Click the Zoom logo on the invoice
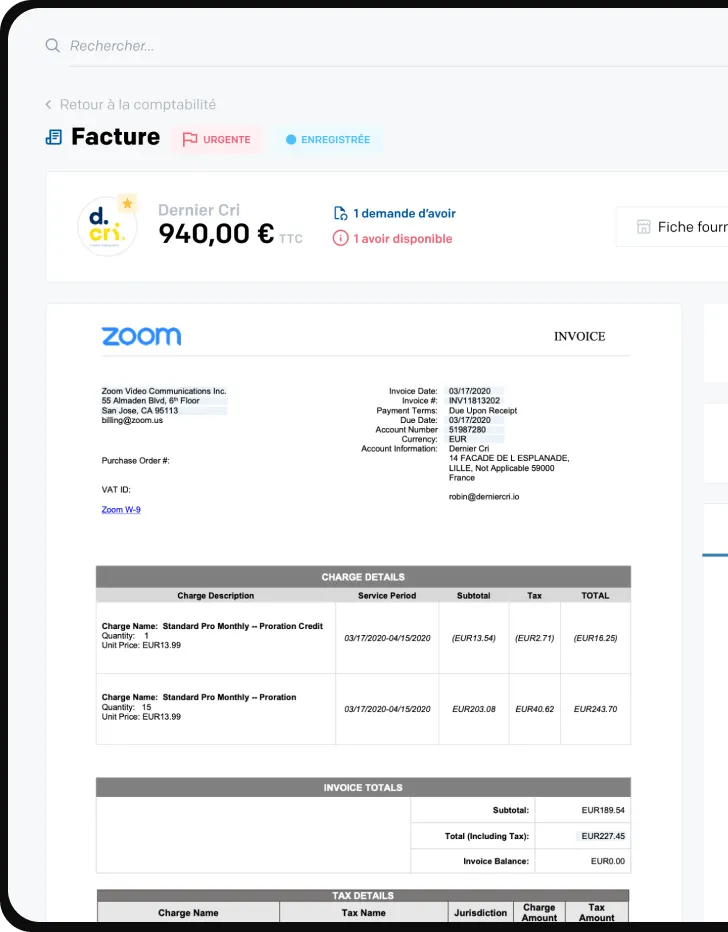This screenshot has height=932, width=728. point(141,336)
